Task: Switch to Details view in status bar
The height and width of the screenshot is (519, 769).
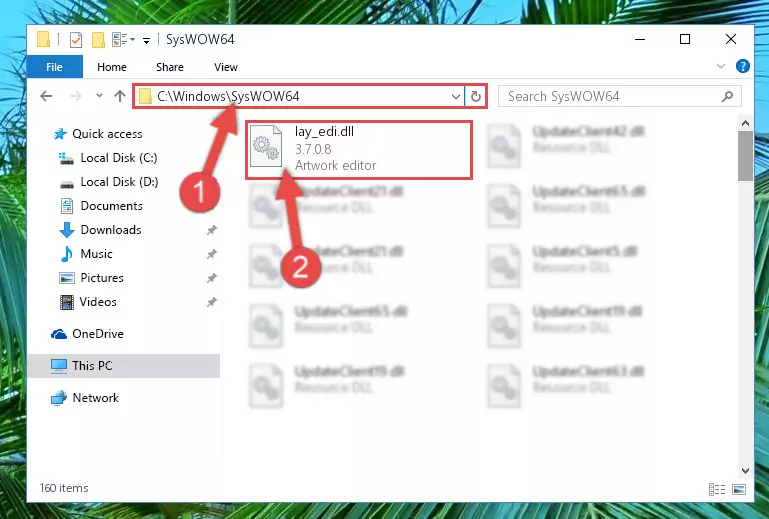Action: pos(717,489)
